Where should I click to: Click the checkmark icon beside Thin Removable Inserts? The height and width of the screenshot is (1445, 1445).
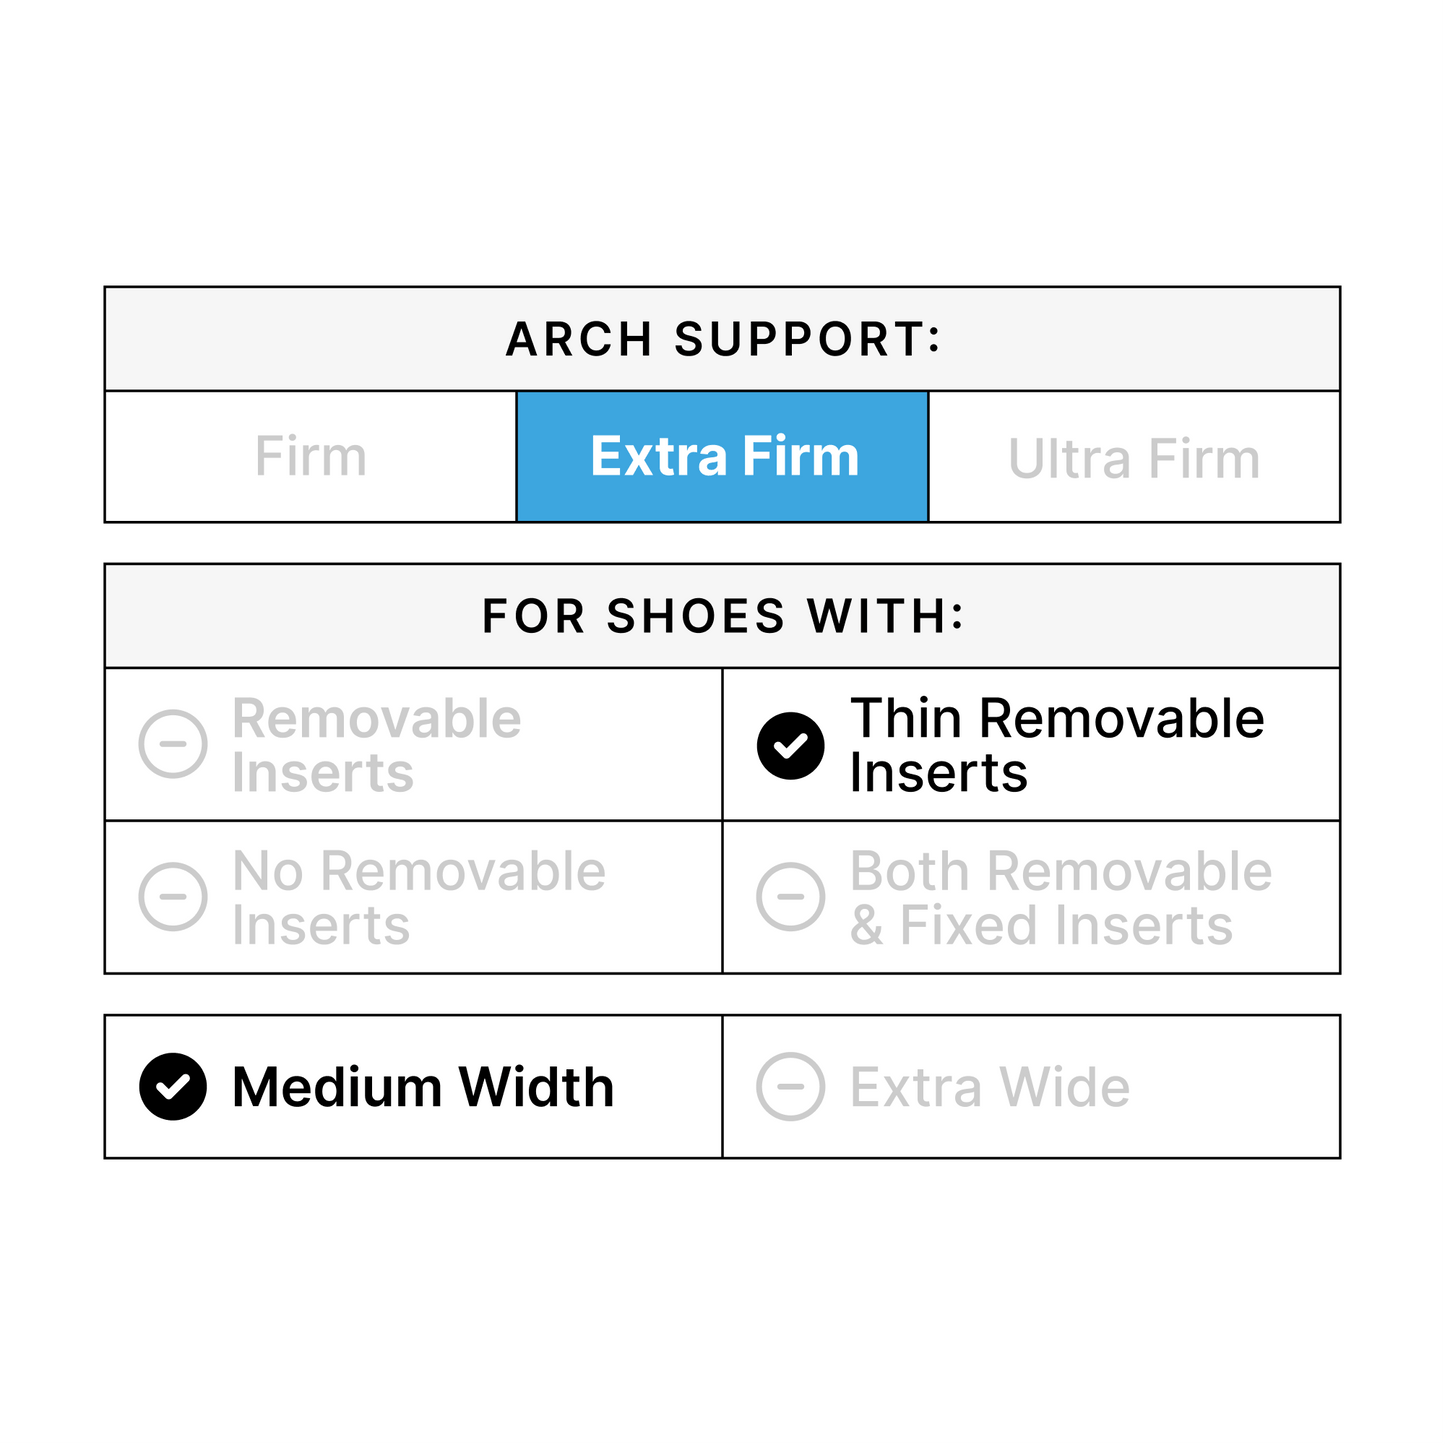point(791,745)
